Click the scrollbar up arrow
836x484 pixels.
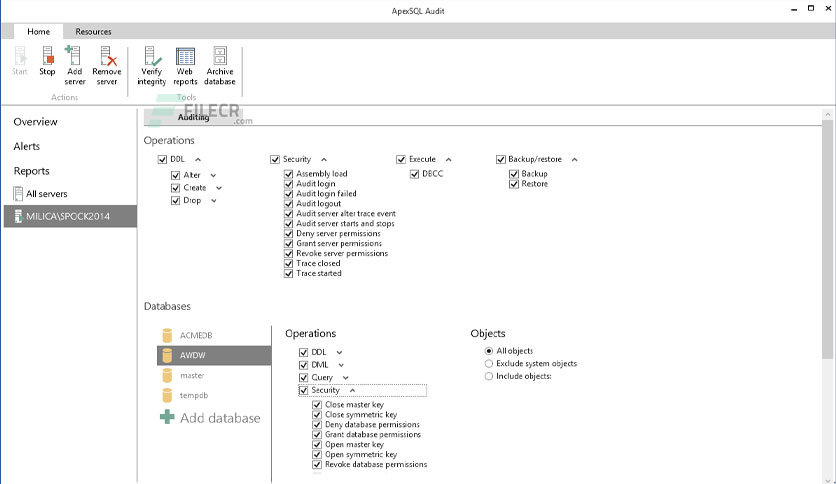[827, 114]
